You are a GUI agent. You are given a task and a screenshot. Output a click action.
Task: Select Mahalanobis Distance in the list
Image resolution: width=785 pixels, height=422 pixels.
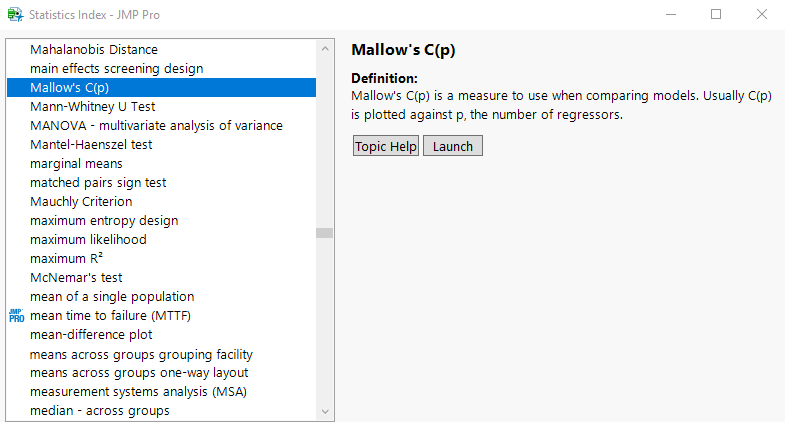pos(94,49)
